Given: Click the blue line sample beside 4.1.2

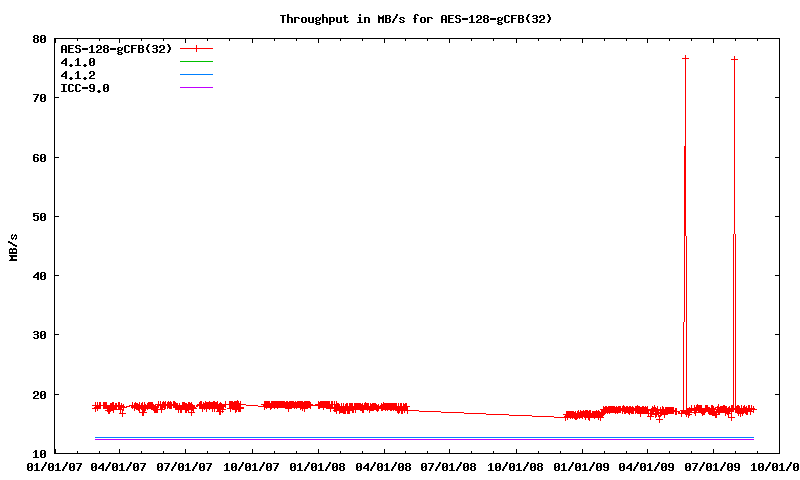Looking at the screenshot, I should pyautogui.click(x=197, y=75).
